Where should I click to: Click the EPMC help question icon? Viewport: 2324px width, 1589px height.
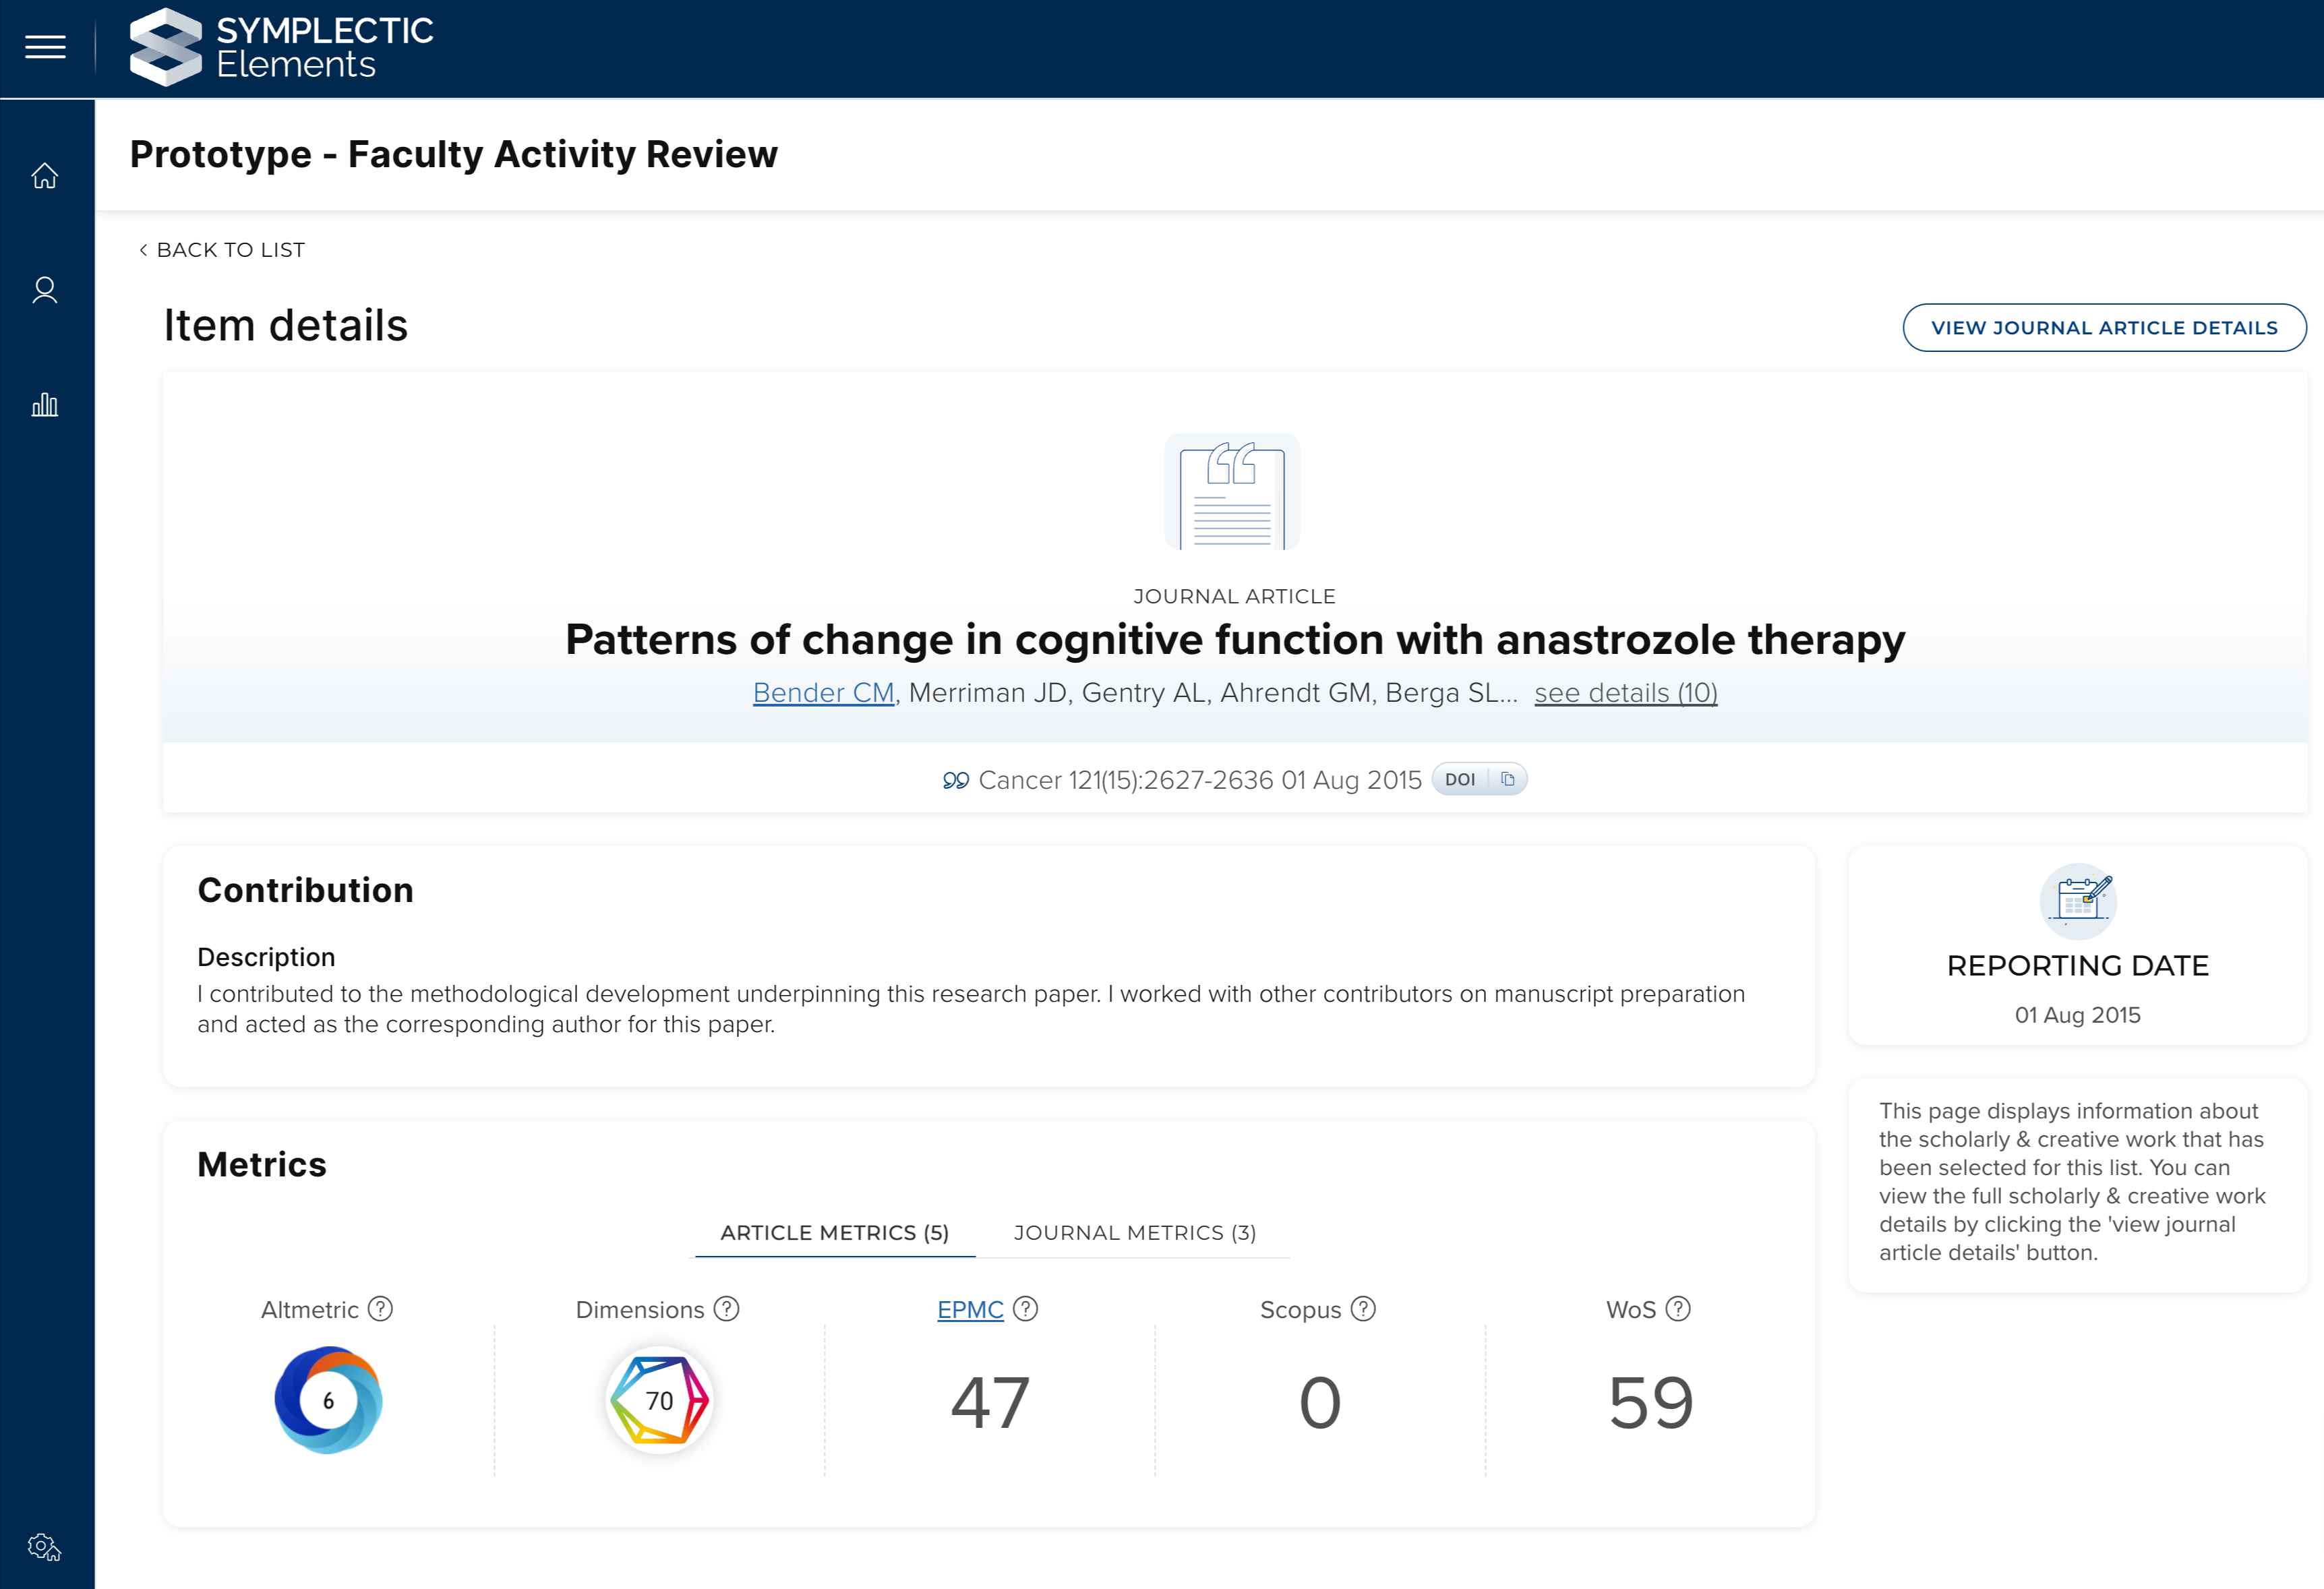[1025, 1309]
